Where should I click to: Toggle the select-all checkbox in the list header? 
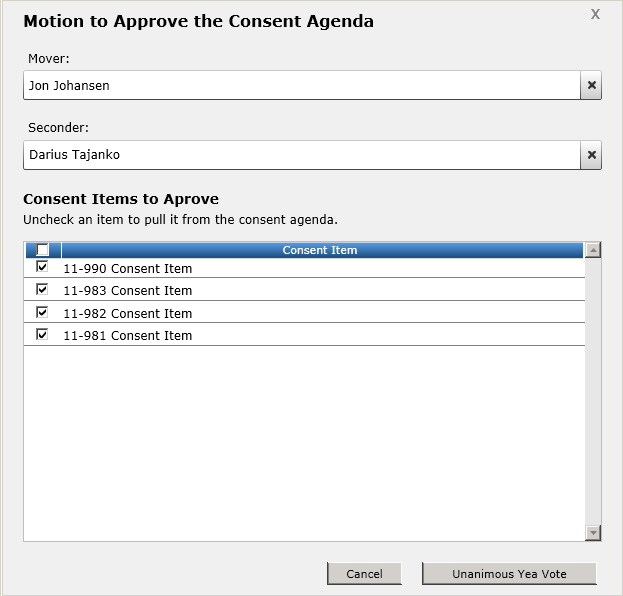click(x=42, y=250)
